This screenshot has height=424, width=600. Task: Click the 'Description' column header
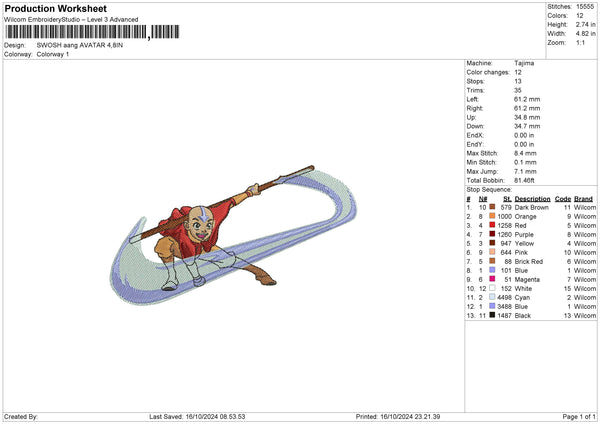coord(532,199)
